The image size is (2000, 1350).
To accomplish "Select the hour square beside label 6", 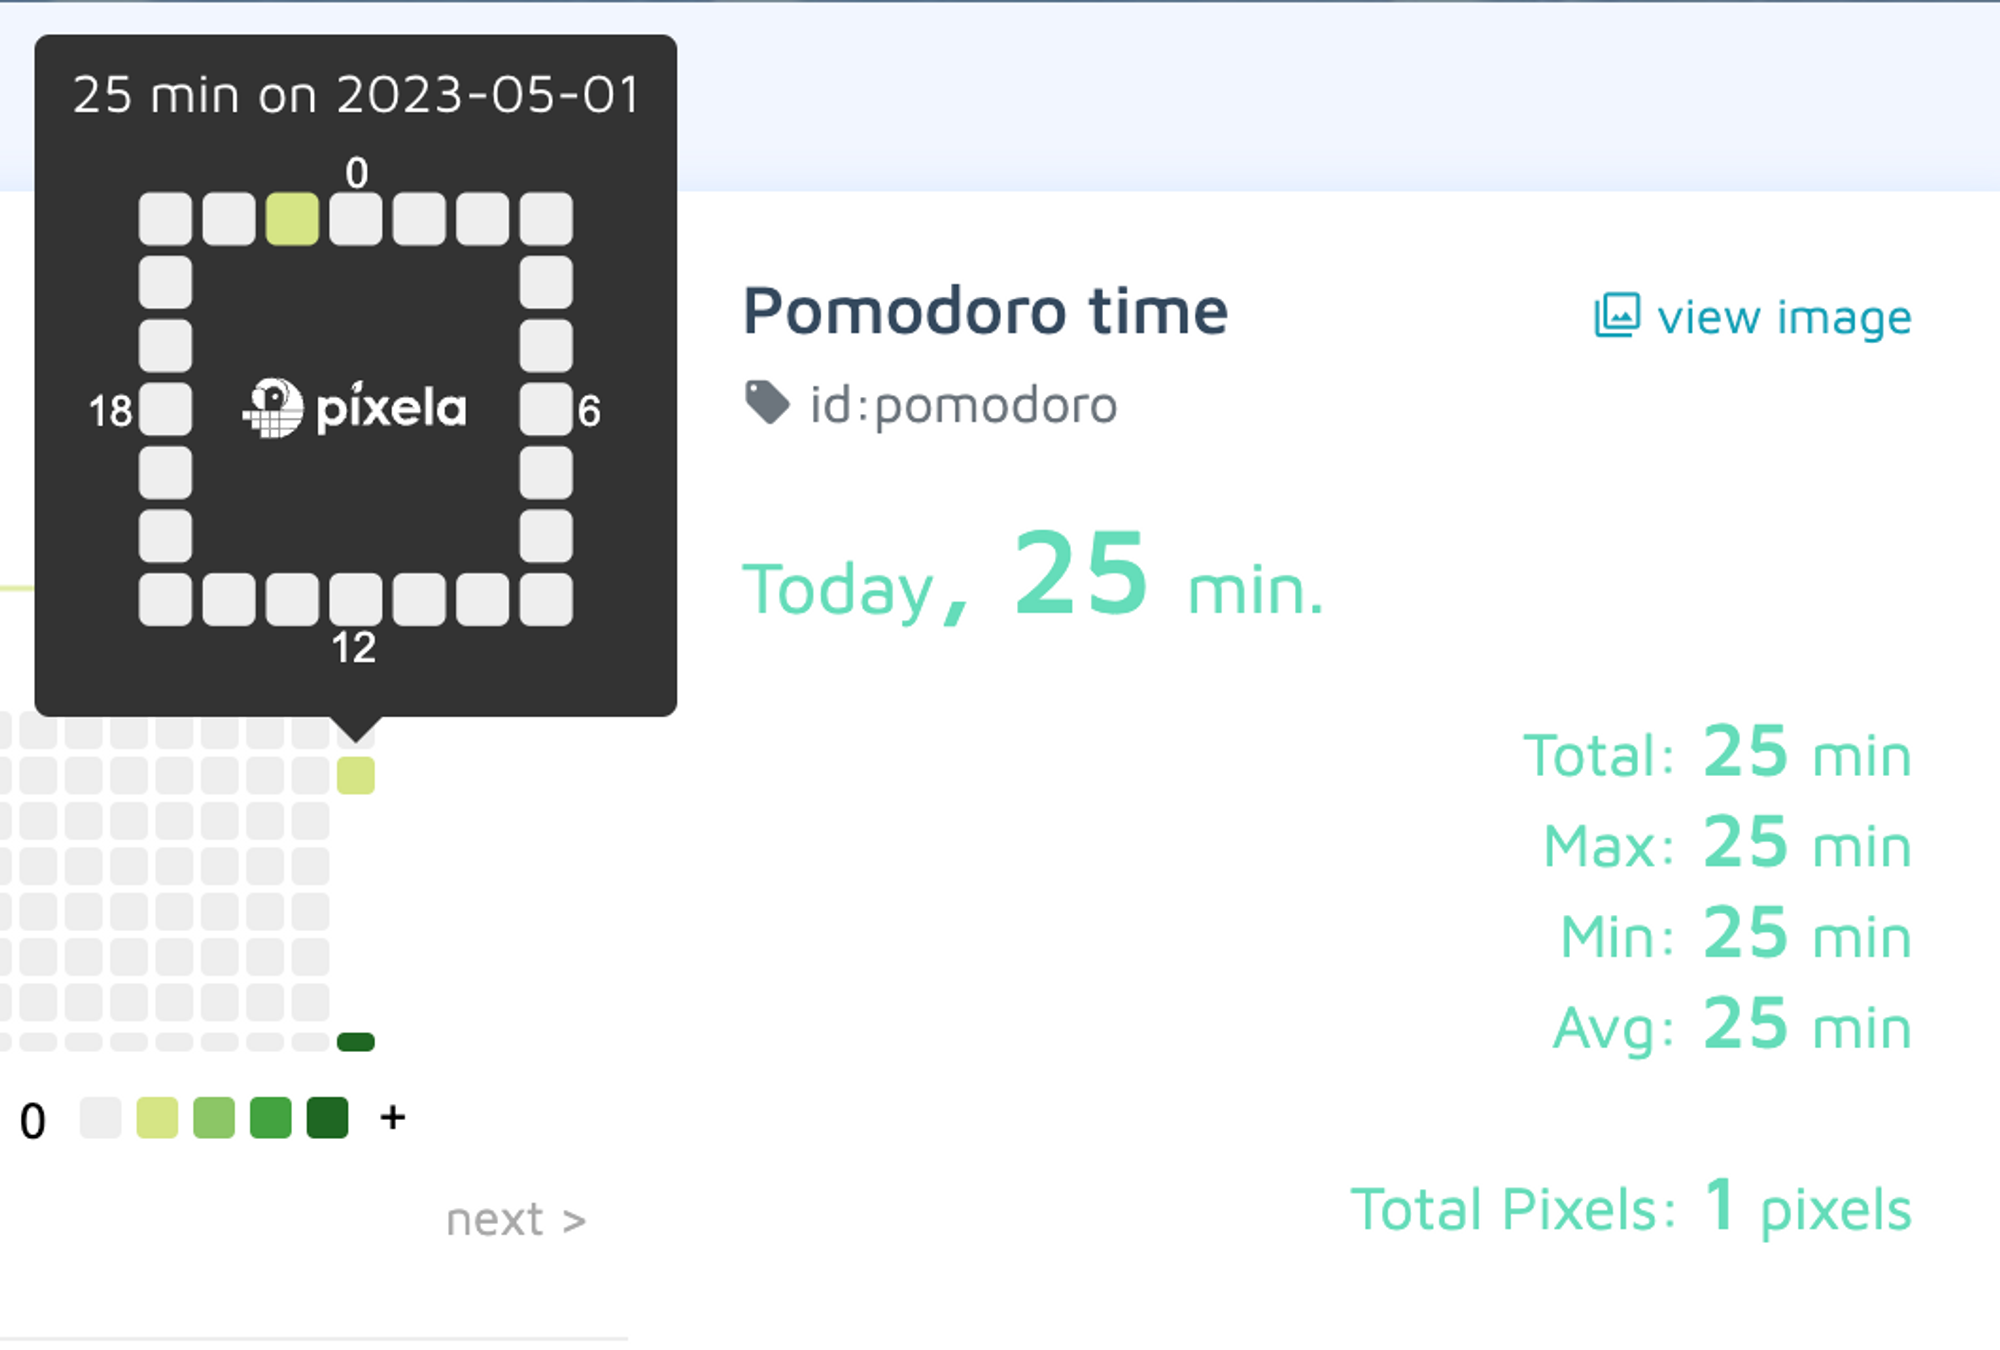I will pyautogui.click(x=546, y=409).
